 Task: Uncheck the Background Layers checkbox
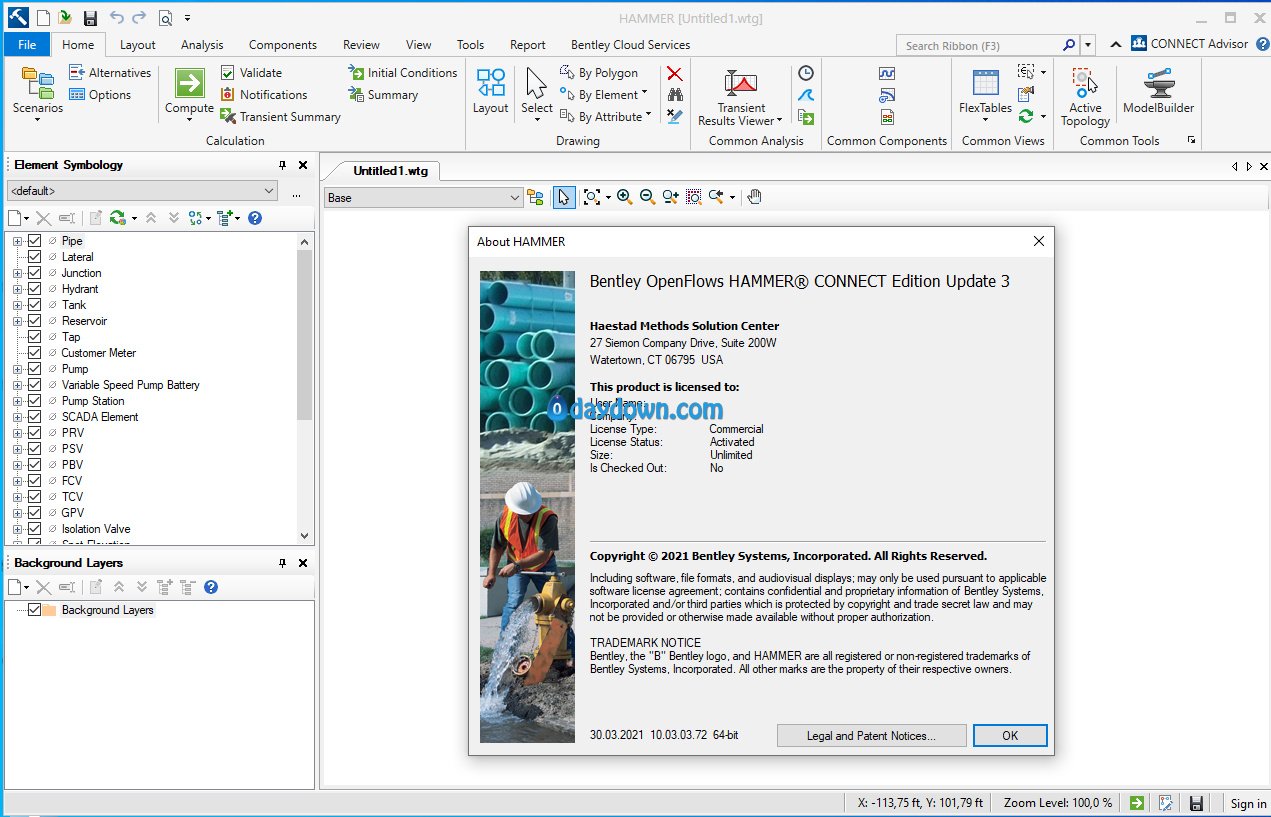(35, 610)
